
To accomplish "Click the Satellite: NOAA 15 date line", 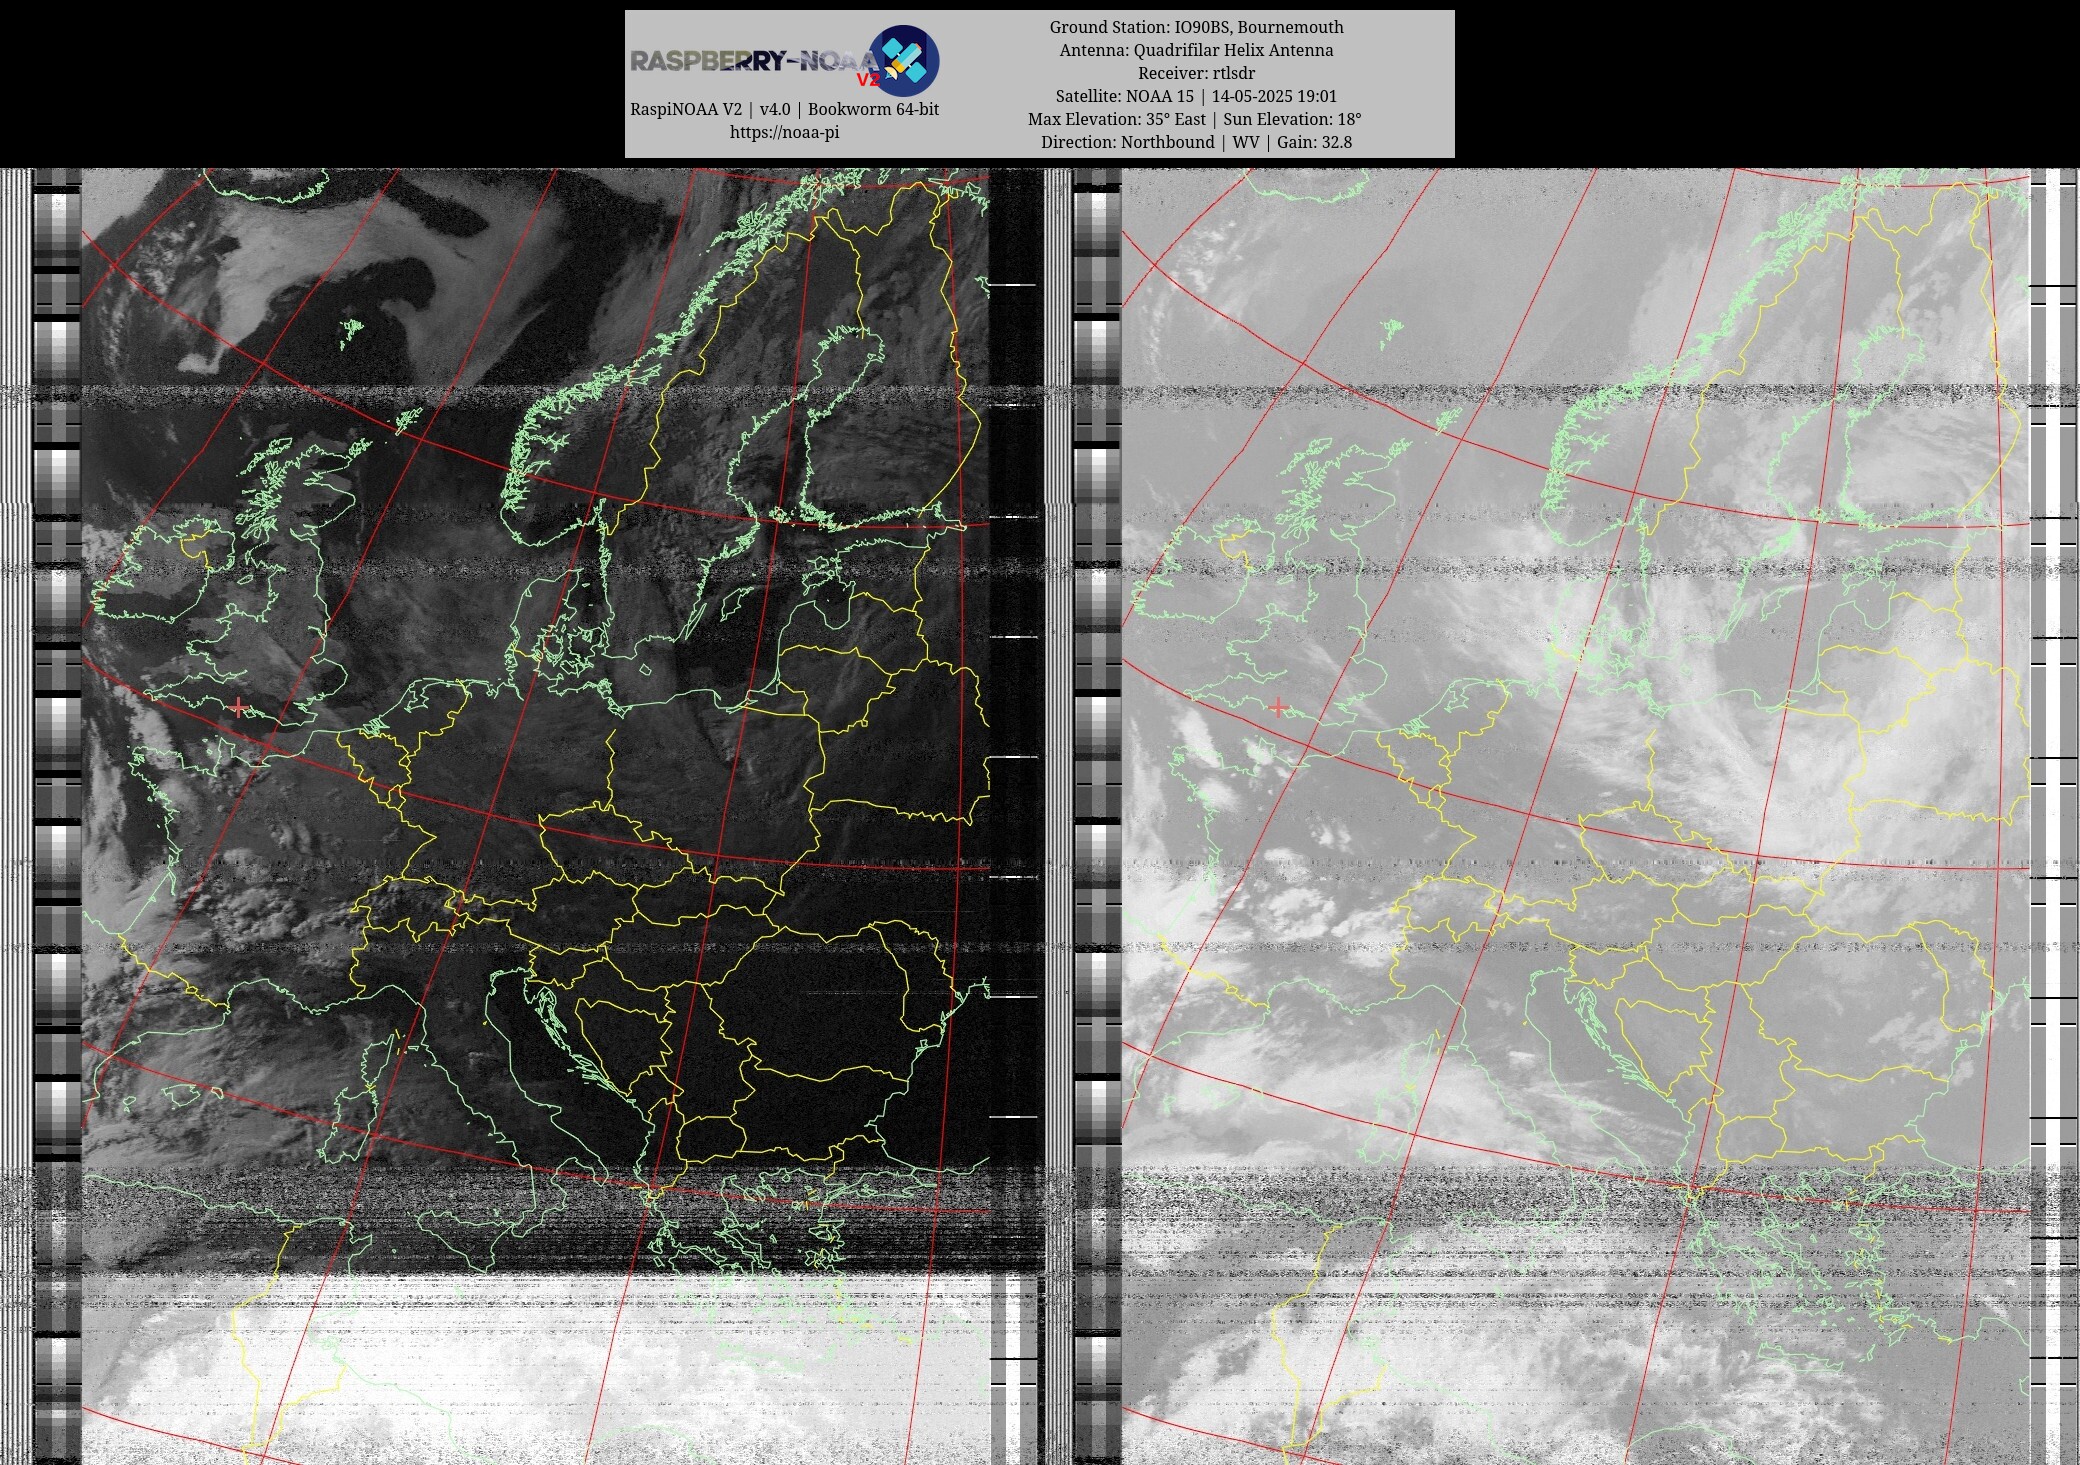I will [1196, 96].
